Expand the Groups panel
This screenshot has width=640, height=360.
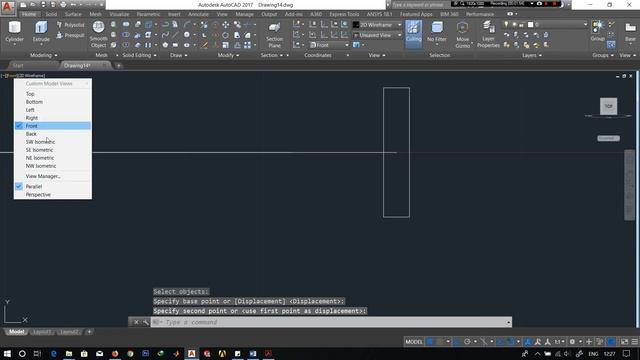(x=603, y=55)
